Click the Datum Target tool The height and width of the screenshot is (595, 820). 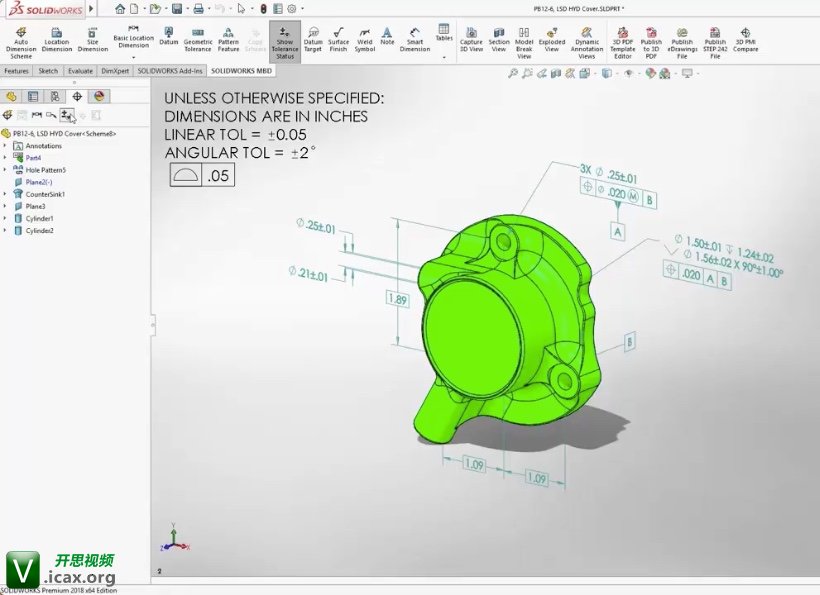(x=313, y=41)
